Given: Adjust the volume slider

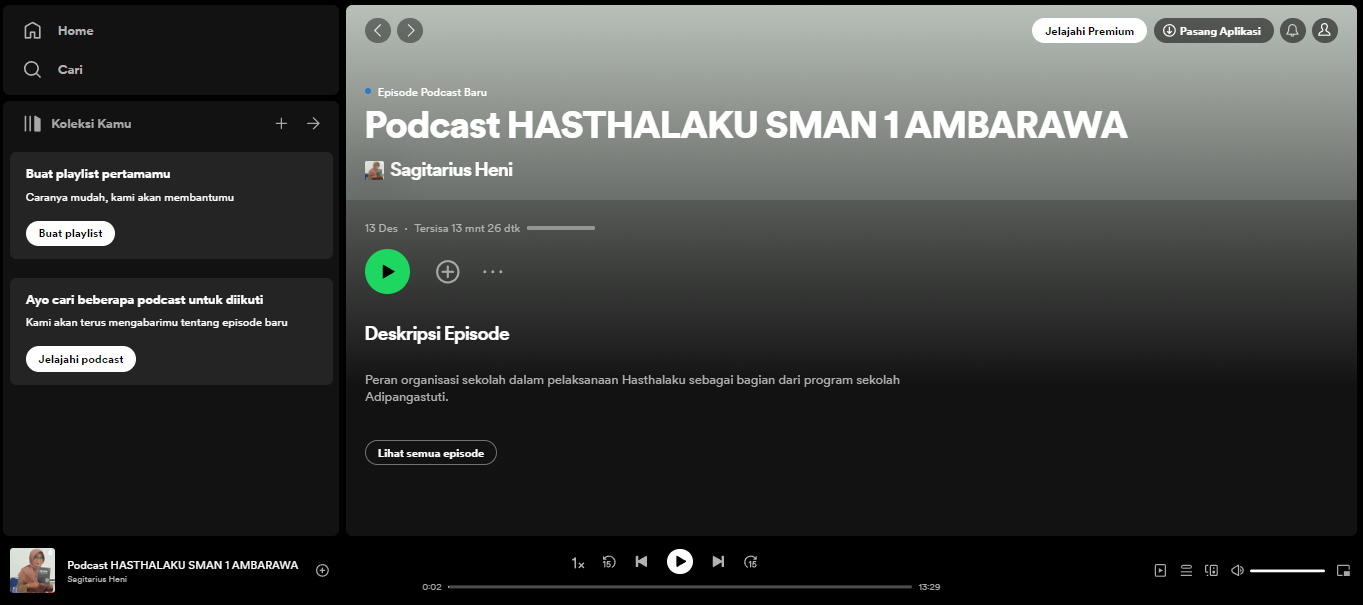Looking at the screenshot, I should [1287, 570].
